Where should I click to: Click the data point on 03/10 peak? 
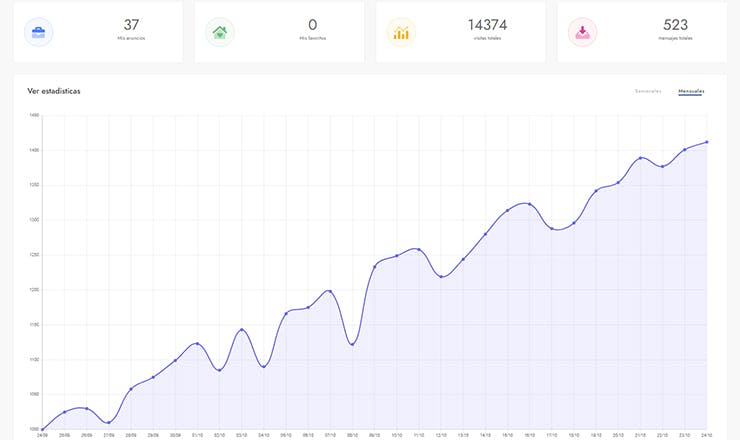[242, 330]
